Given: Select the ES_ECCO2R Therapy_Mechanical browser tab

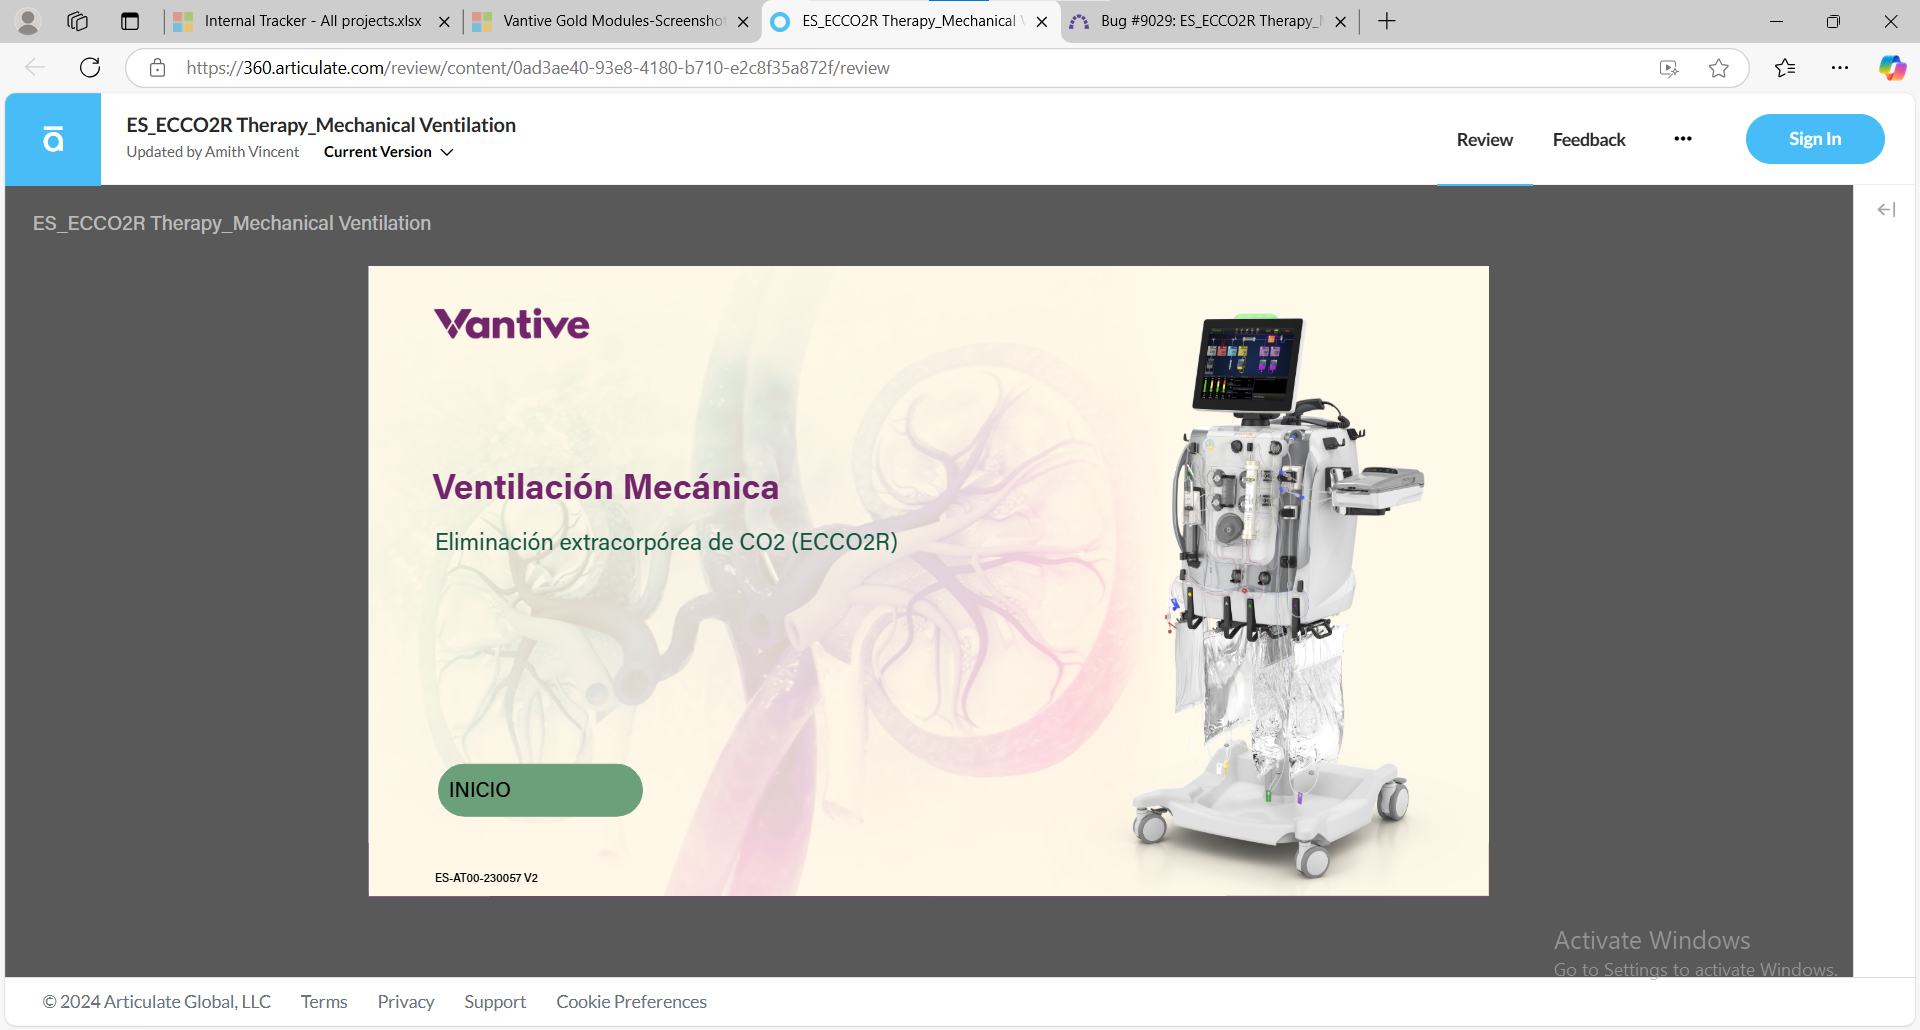Looking at the screenshot, I should coord(913,21).
